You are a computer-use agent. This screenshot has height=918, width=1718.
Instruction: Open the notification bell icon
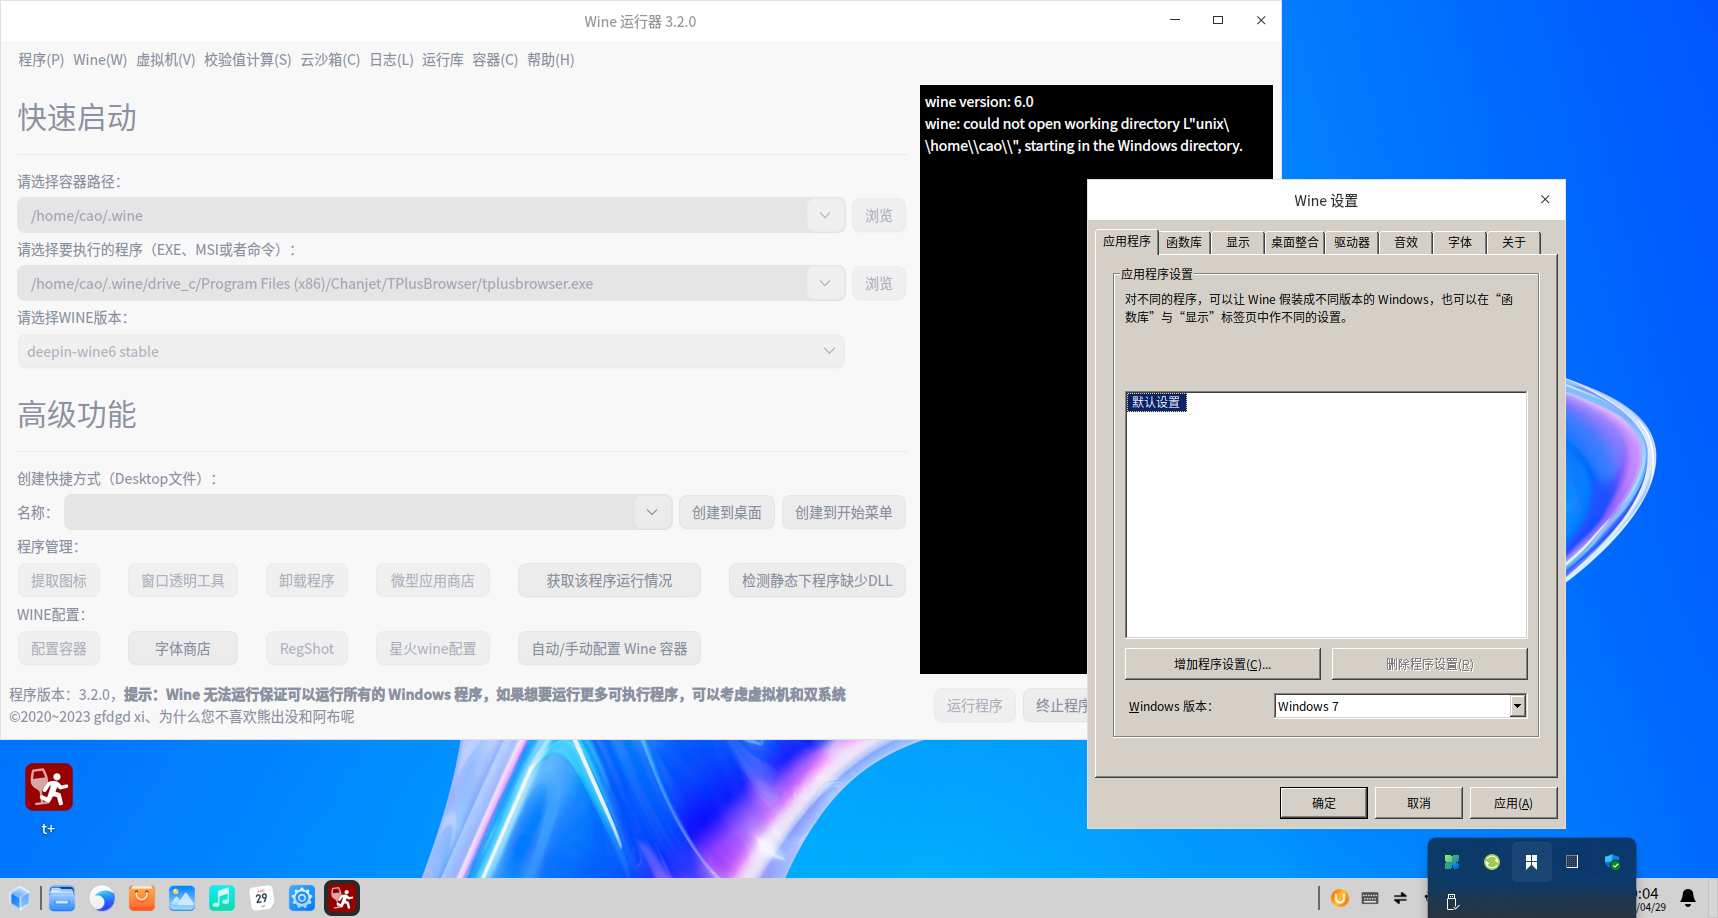click(x=1688, y=898)
